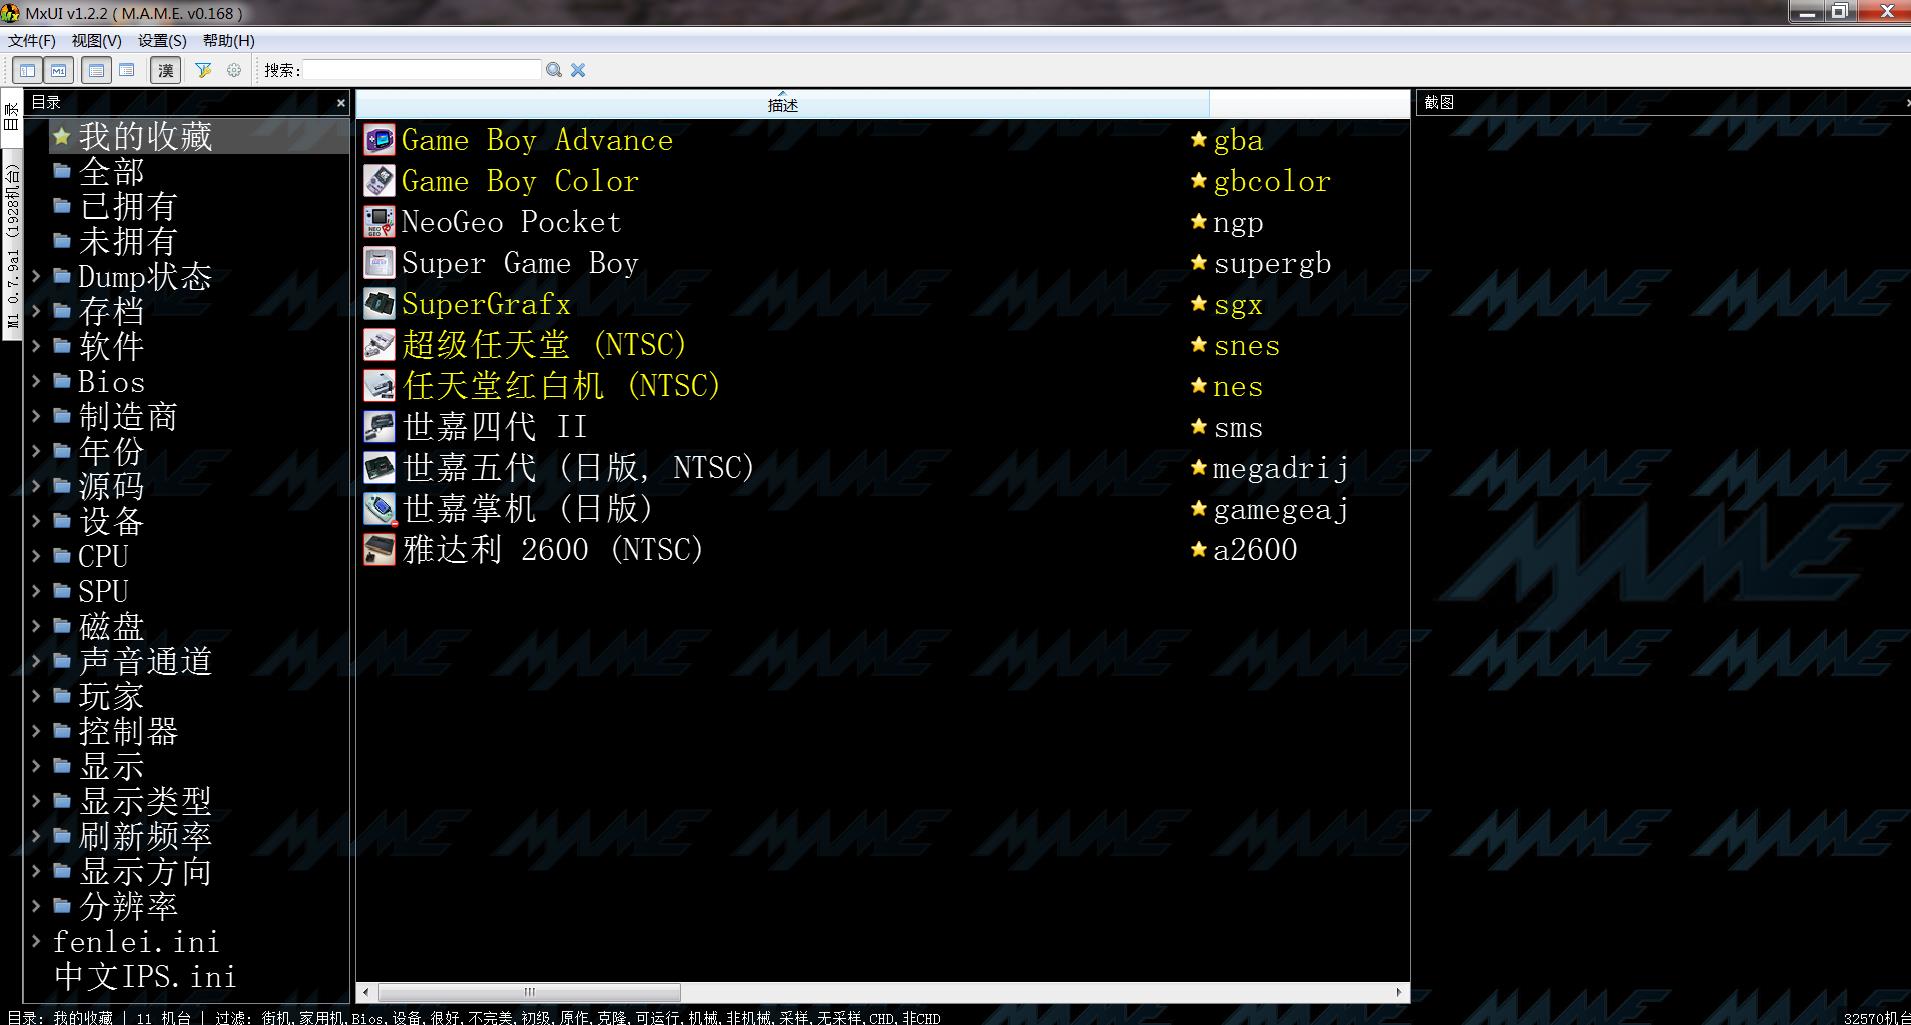1911x1025 pixels.
Task: Click the horizontal scrollbar thumb in game list
Action: click(529, 992)
